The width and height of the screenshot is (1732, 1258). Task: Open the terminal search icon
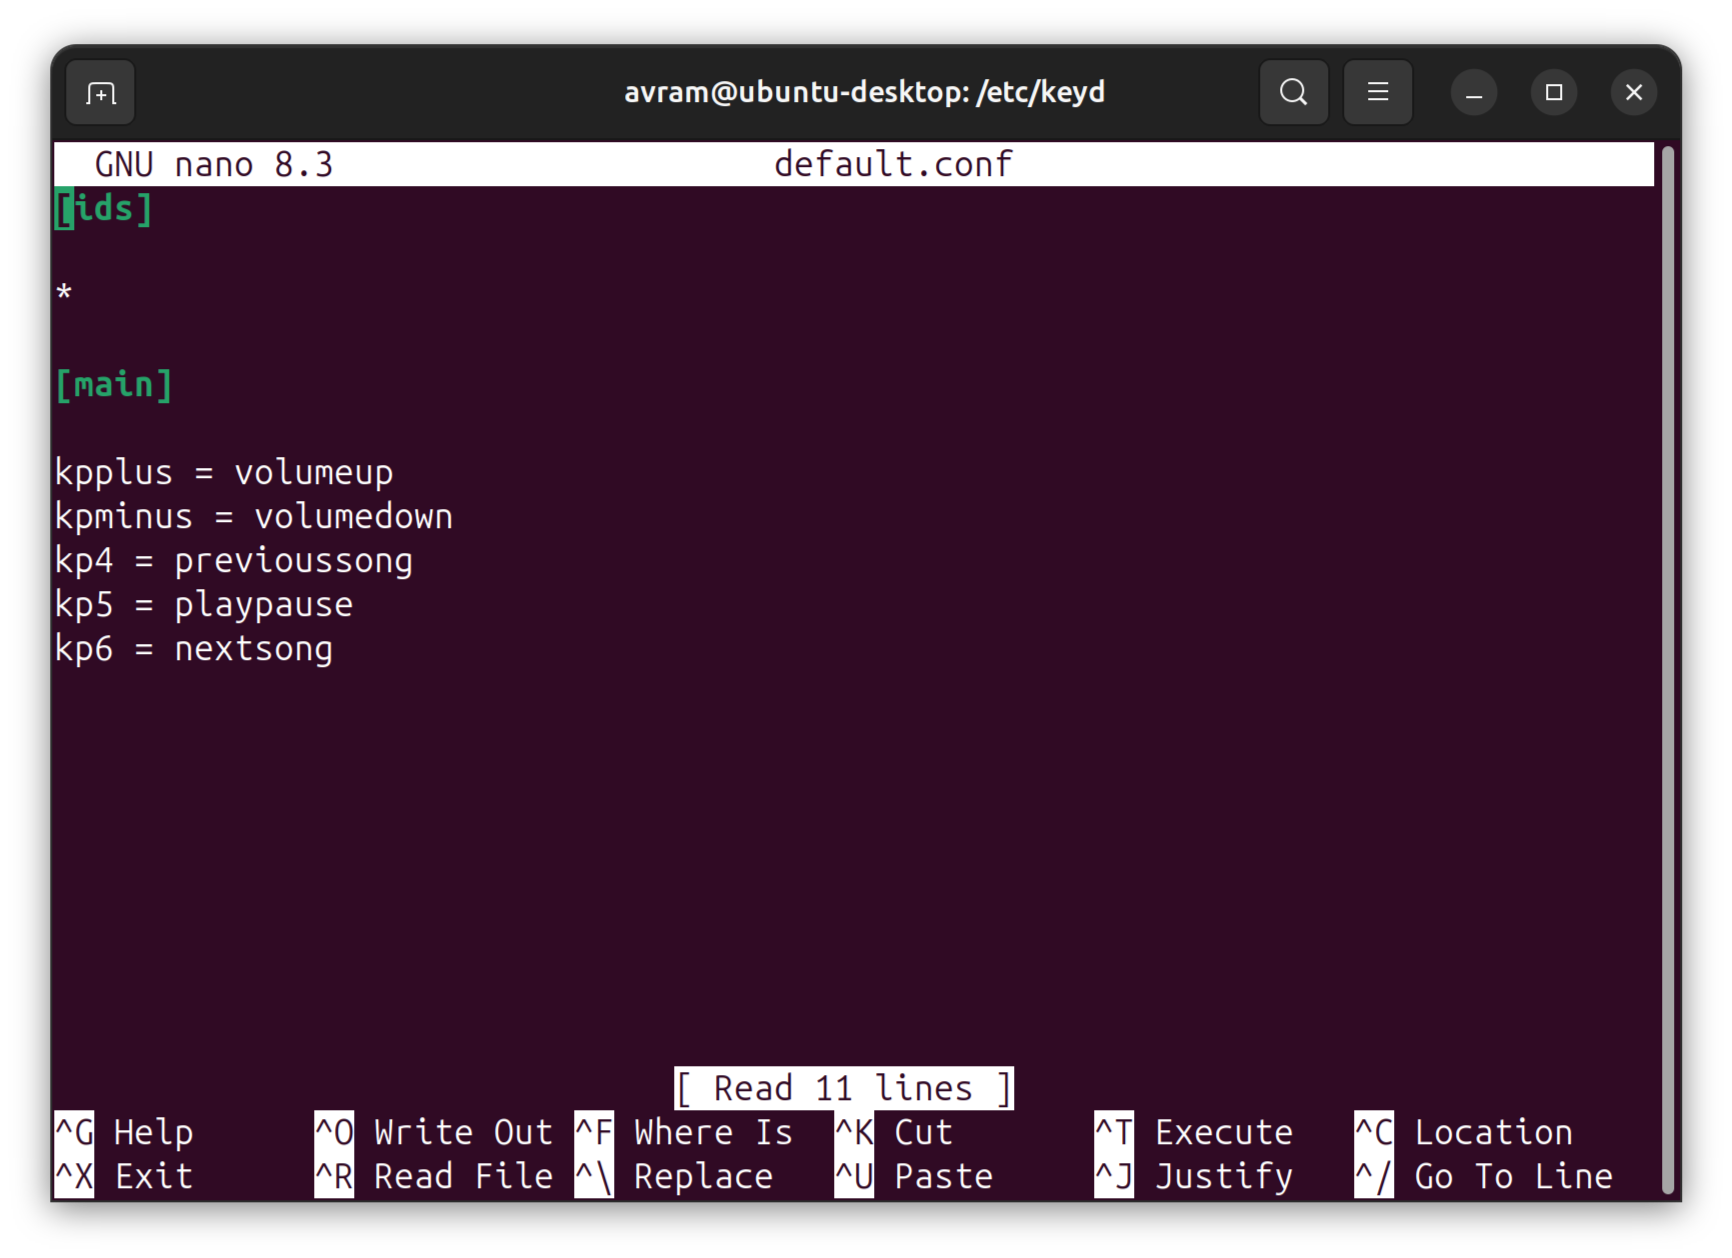[x=1293, y=92]
